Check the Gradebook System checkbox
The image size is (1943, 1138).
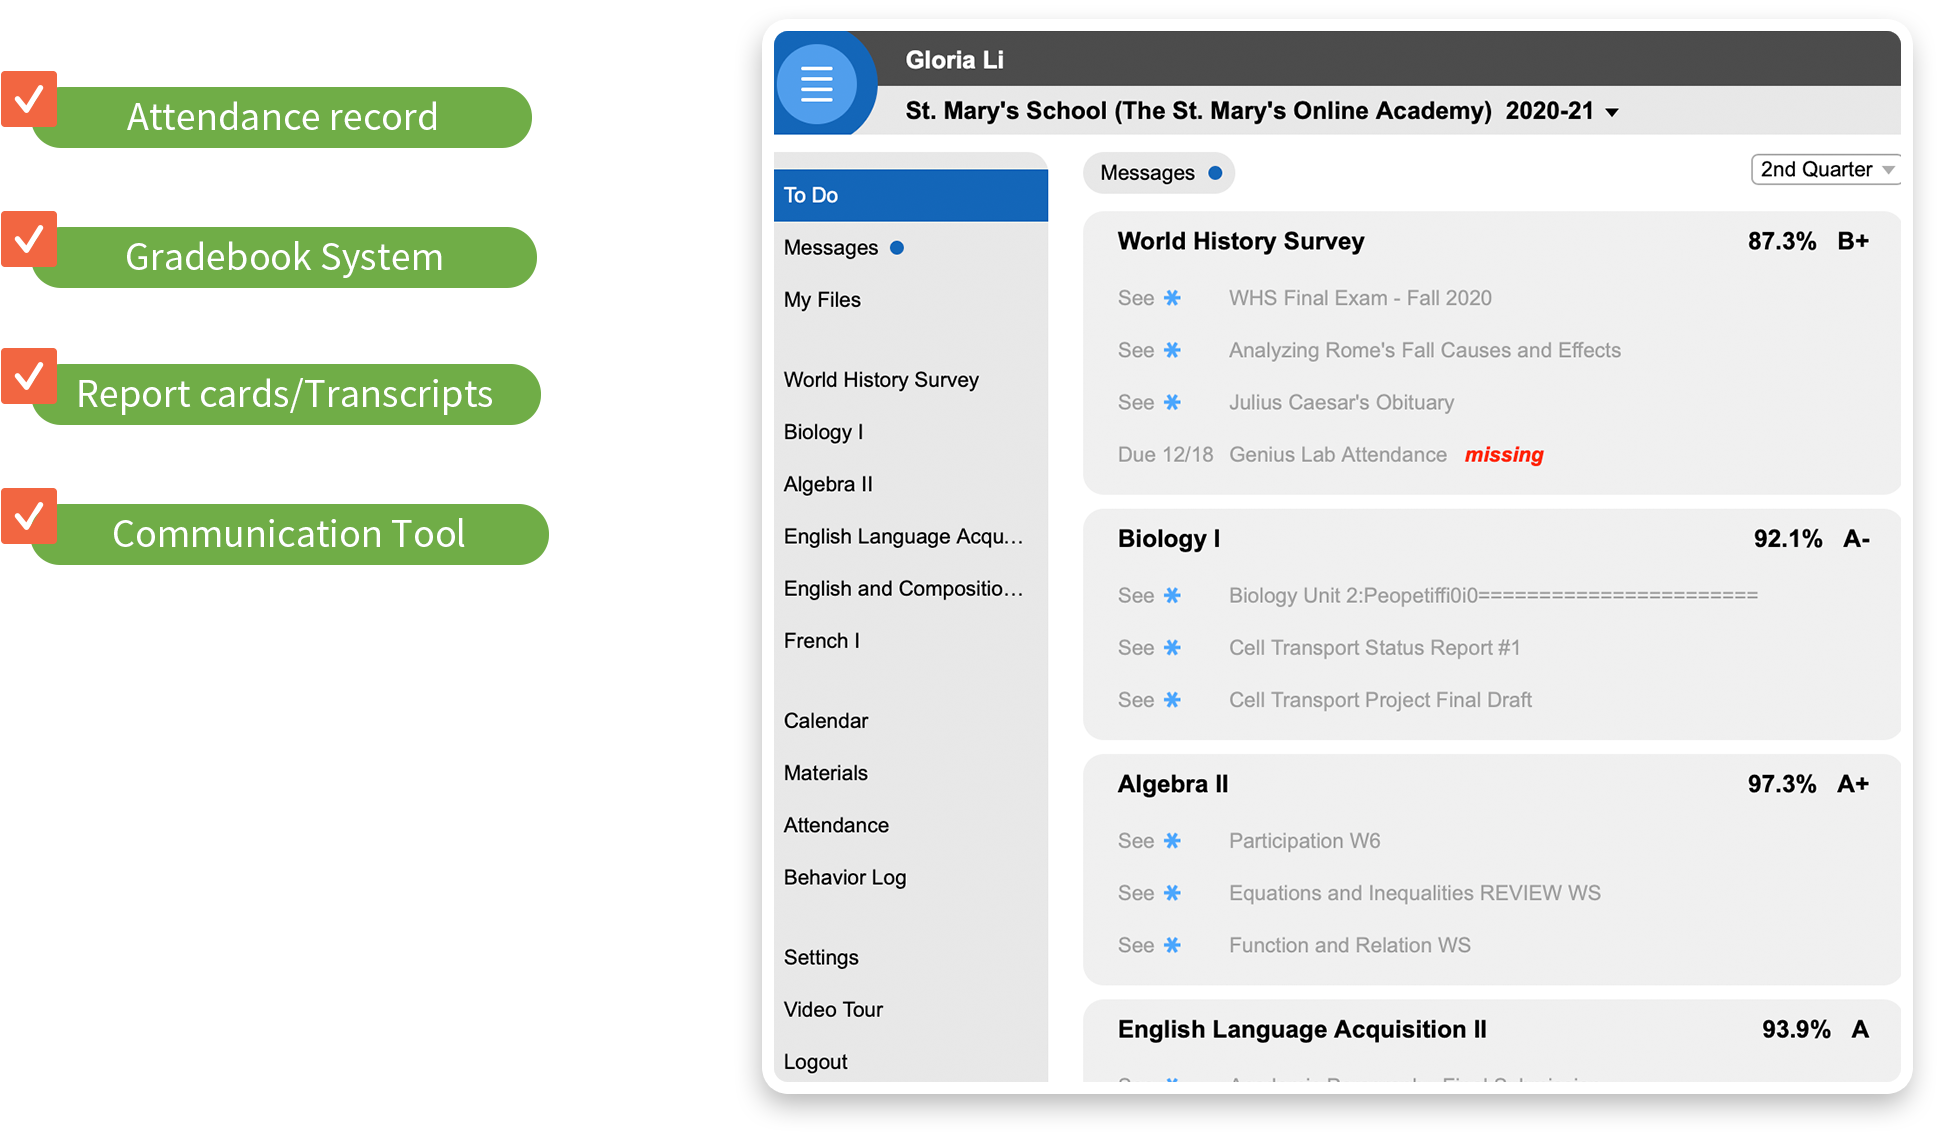coord(30,240)
